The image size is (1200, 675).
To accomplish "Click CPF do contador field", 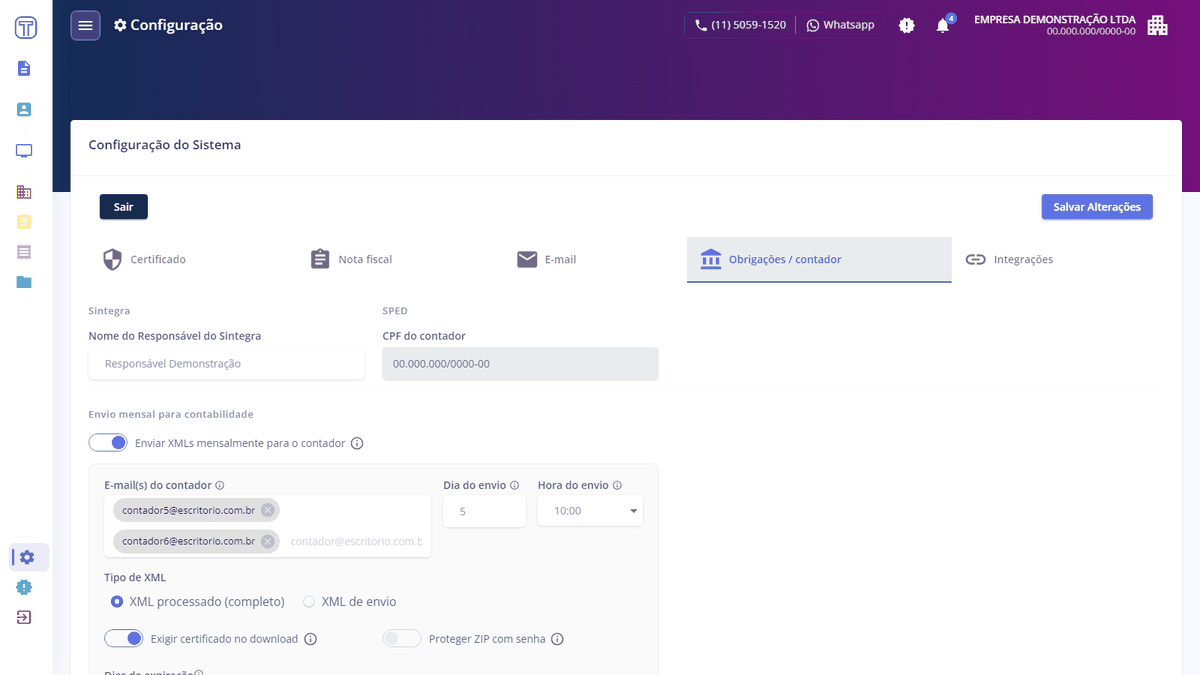I will click(521, 364).
